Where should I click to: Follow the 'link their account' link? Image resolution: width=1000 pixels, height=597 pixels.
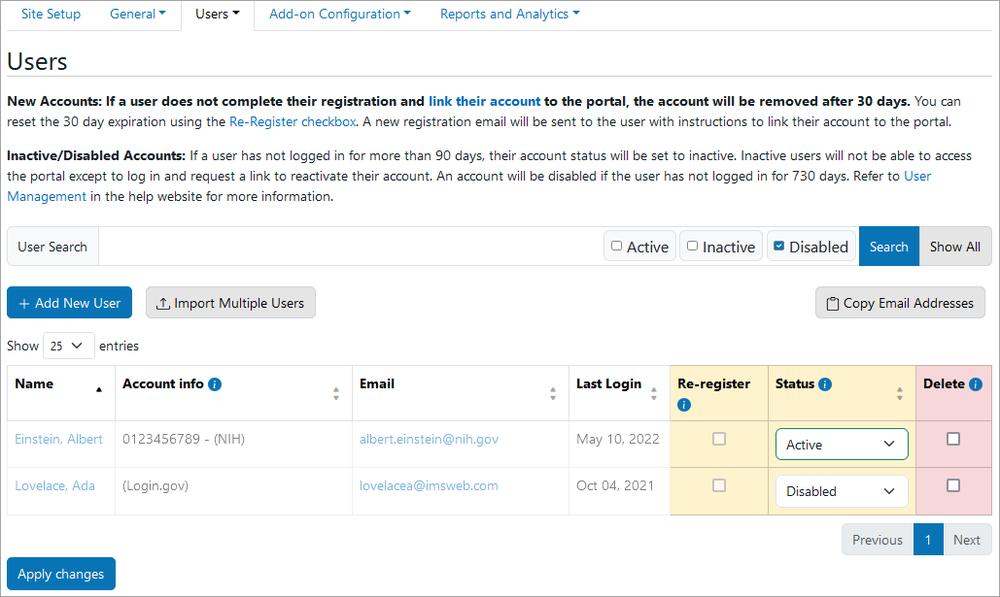pyautogui.click(x=484, y=101)
